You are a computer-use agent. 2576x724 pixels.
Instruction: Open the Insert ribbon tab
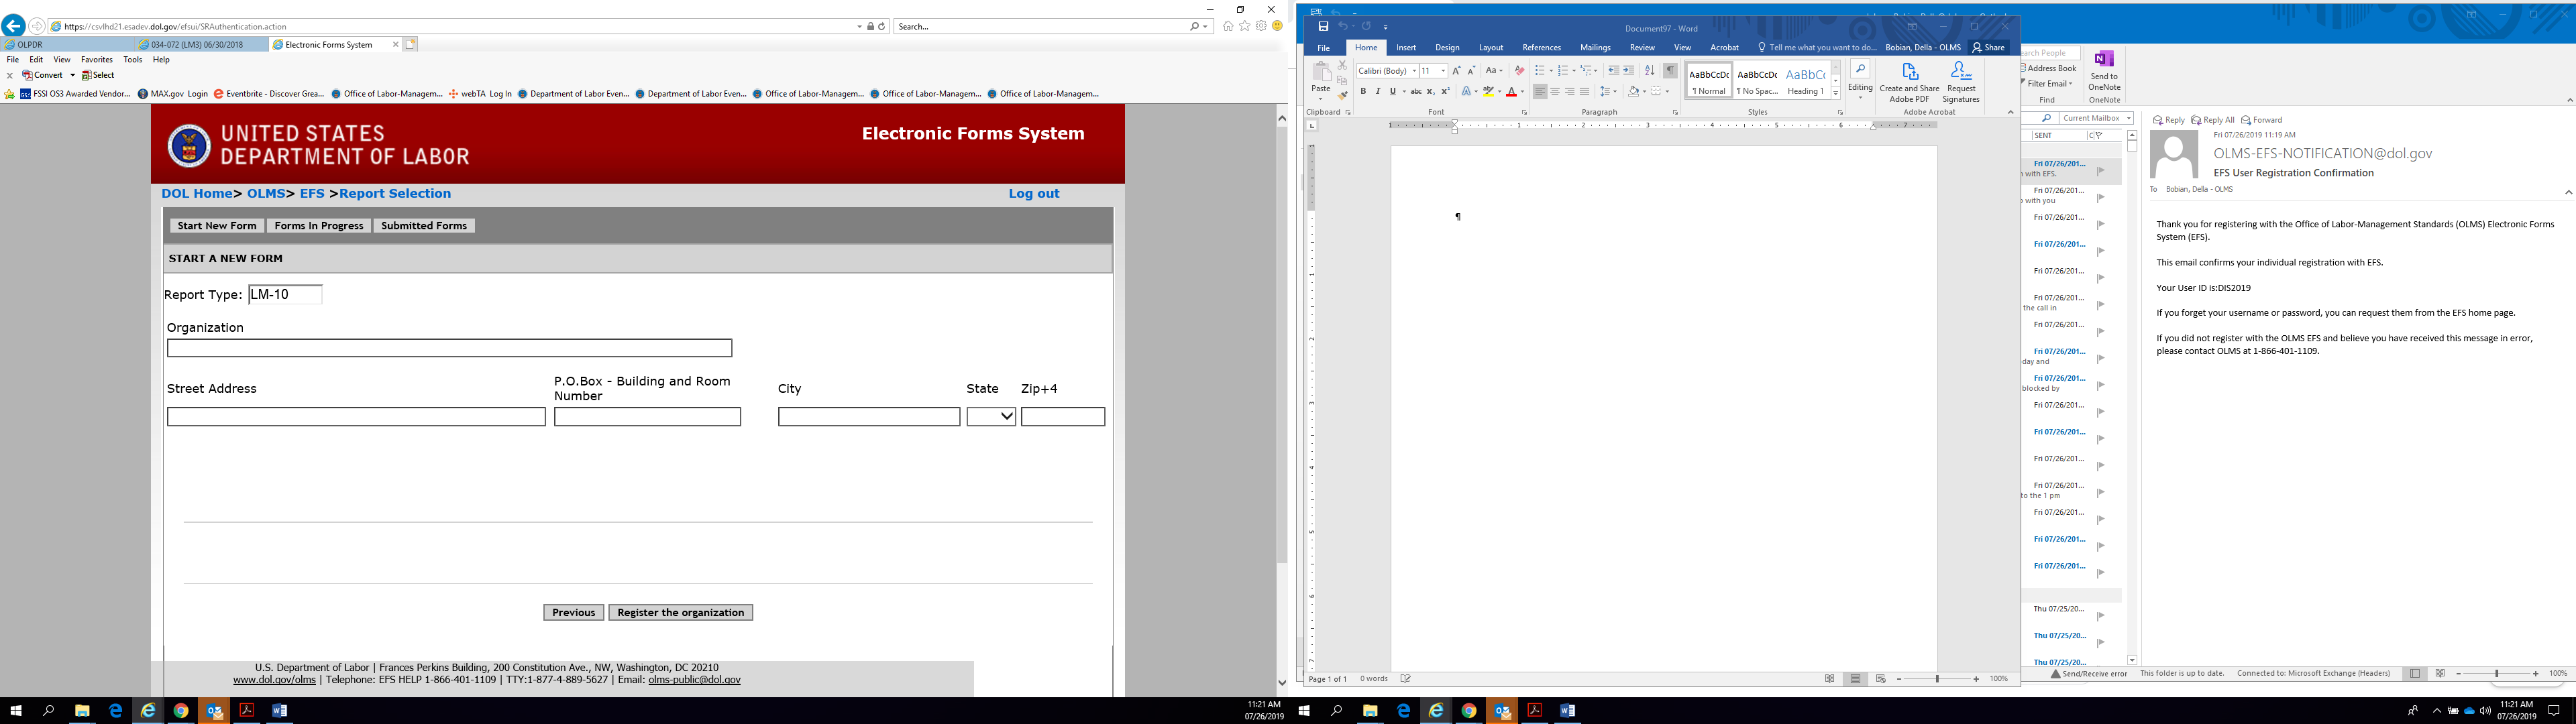pyautogui.click(x=1406, y=47)
